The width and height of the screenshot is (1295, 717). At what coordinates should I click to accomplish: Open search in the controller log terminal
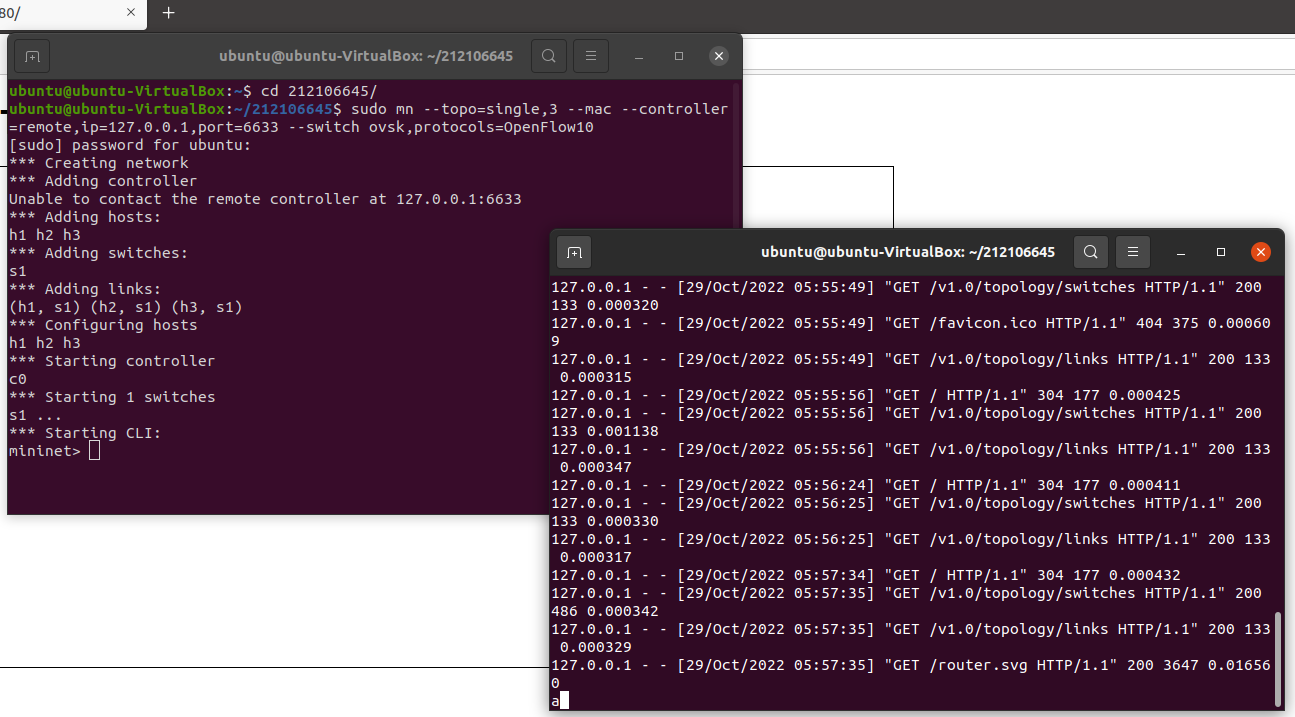1090,252
